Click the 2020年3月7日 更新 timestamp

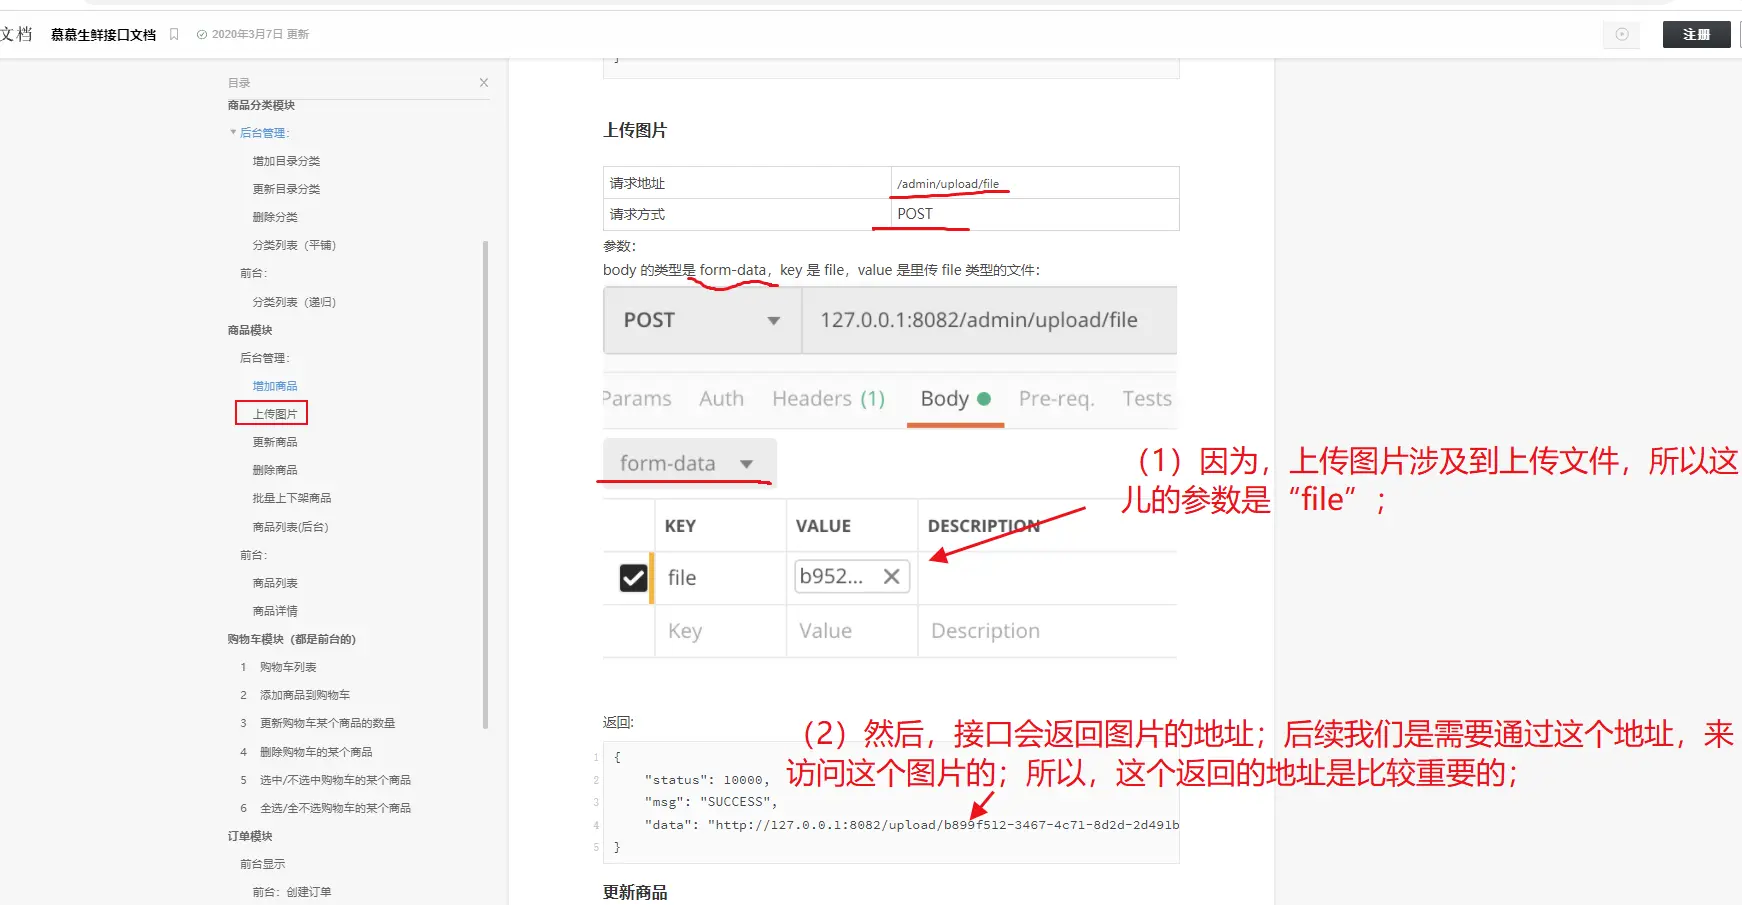[260, 34]
